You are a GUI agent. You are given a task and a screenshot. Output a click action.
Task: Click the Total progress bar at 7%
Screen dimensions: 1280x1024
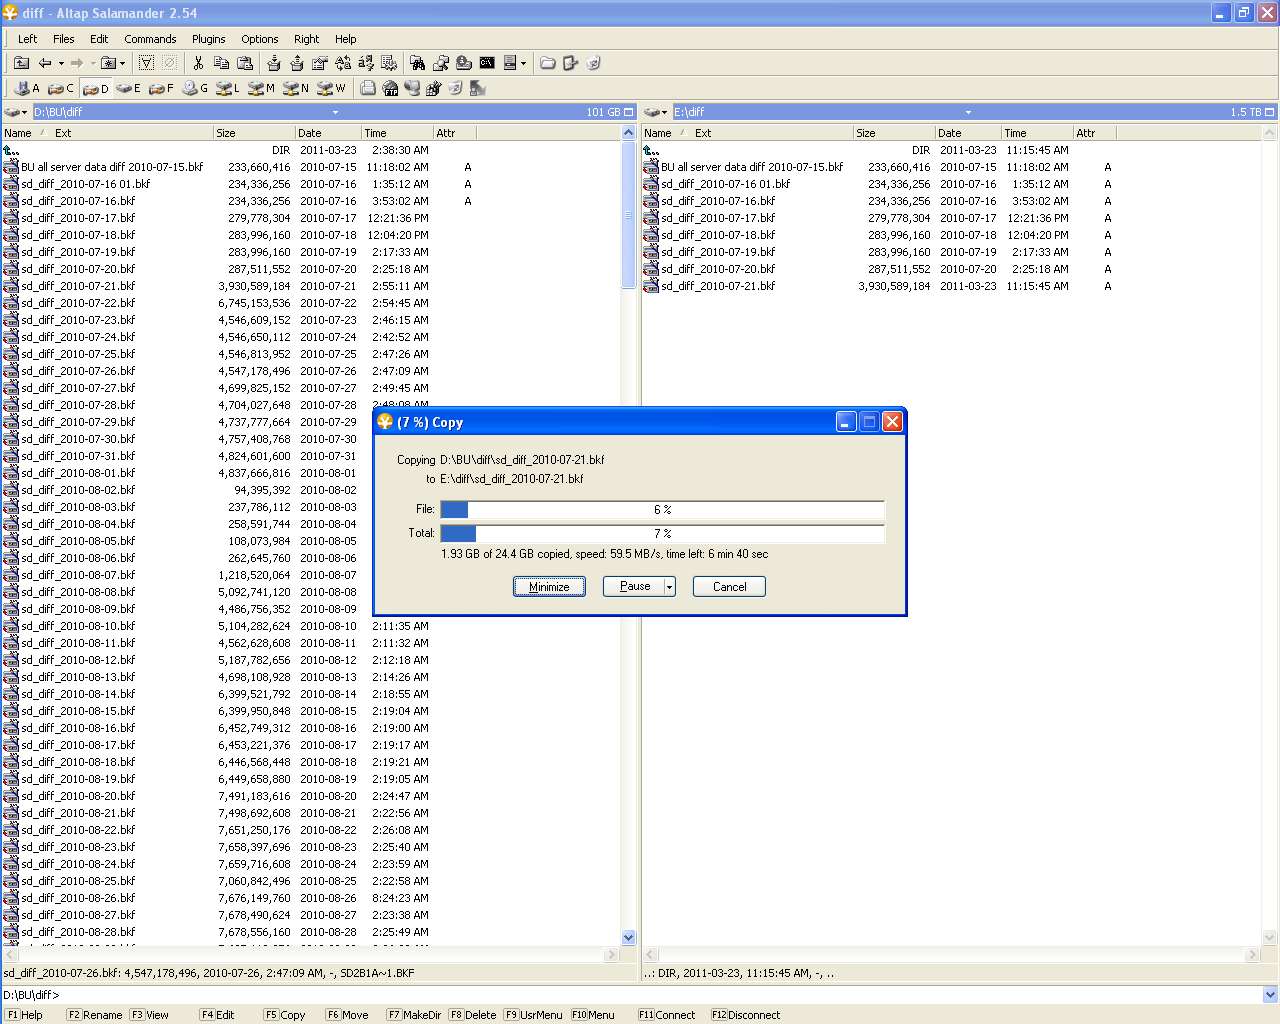point(662,534)
